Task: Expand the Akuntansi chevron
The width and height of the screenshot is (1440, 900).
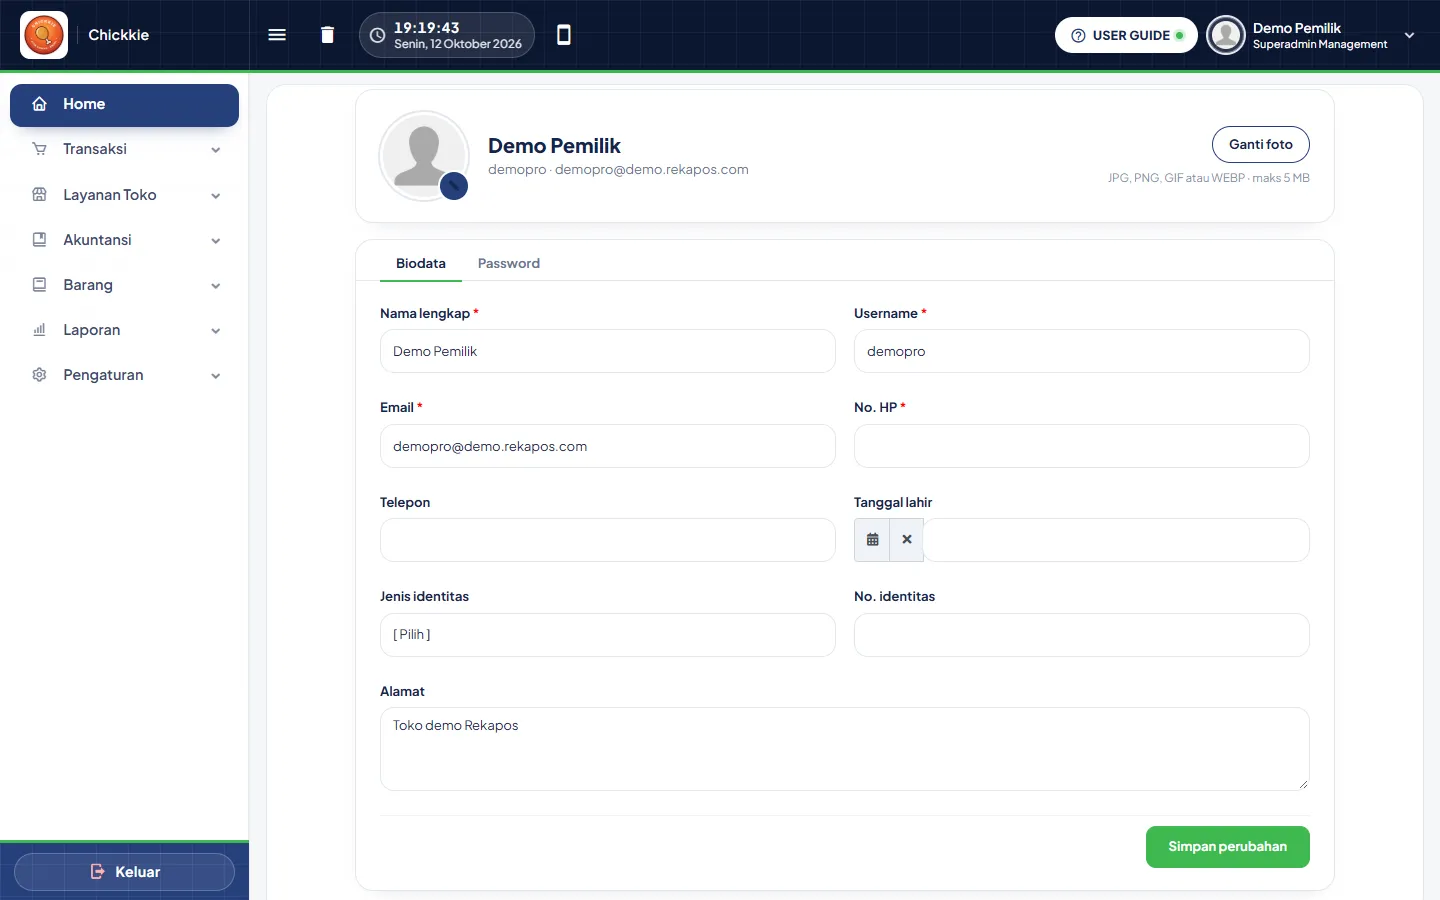Action: click(216, 241)
